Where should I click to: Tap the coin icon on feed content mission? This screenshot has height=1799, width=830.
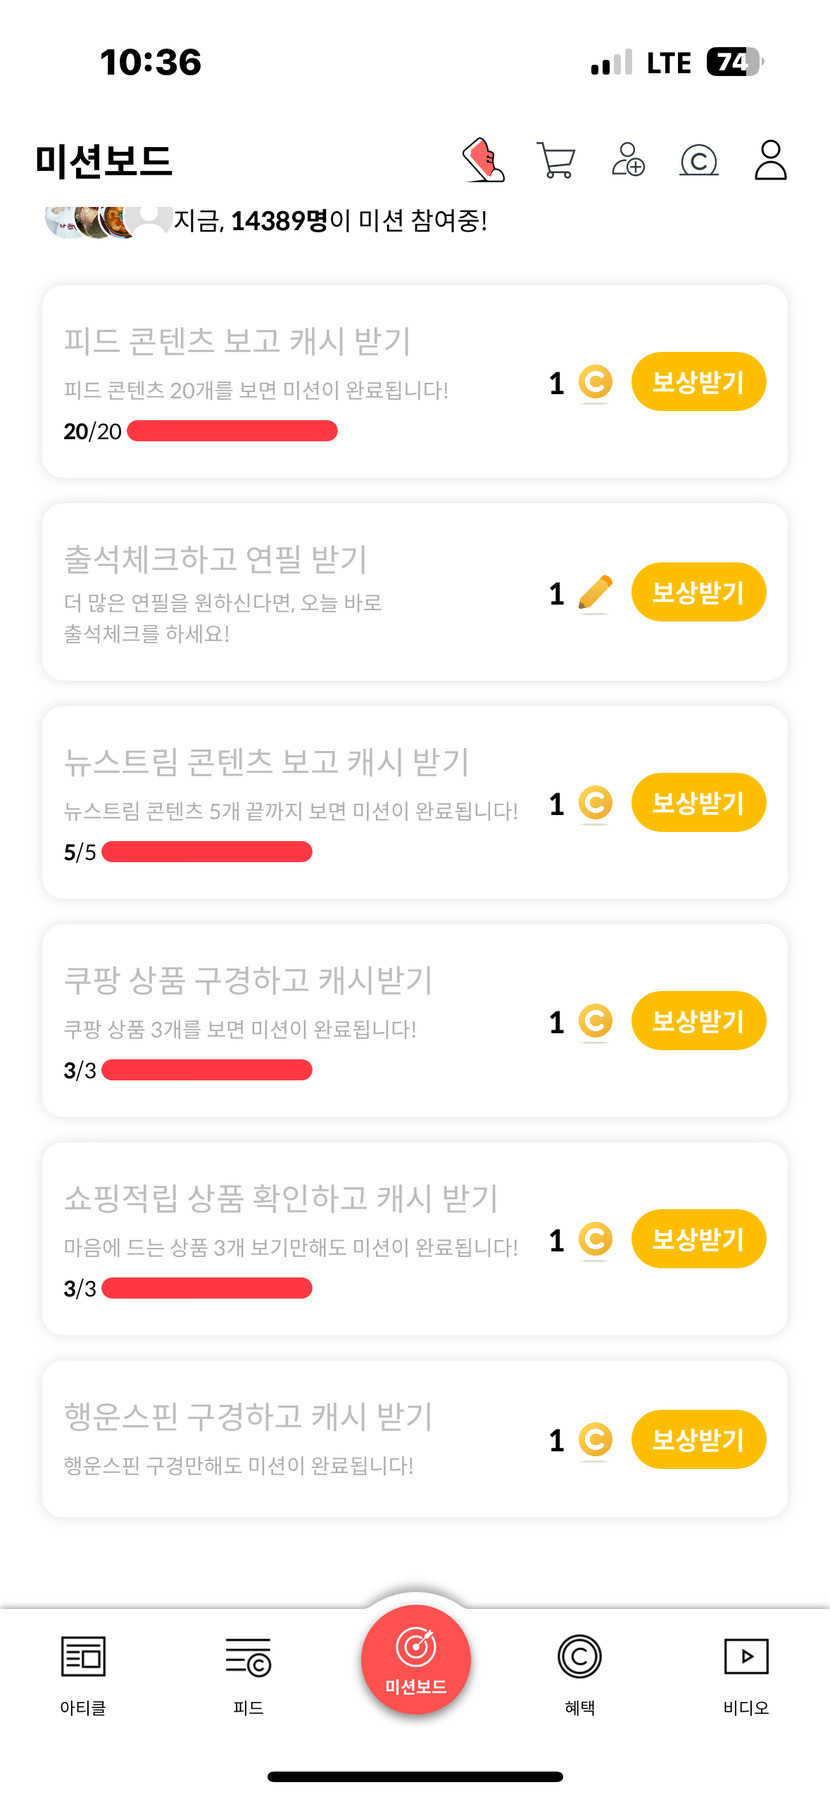coord(595,382)
